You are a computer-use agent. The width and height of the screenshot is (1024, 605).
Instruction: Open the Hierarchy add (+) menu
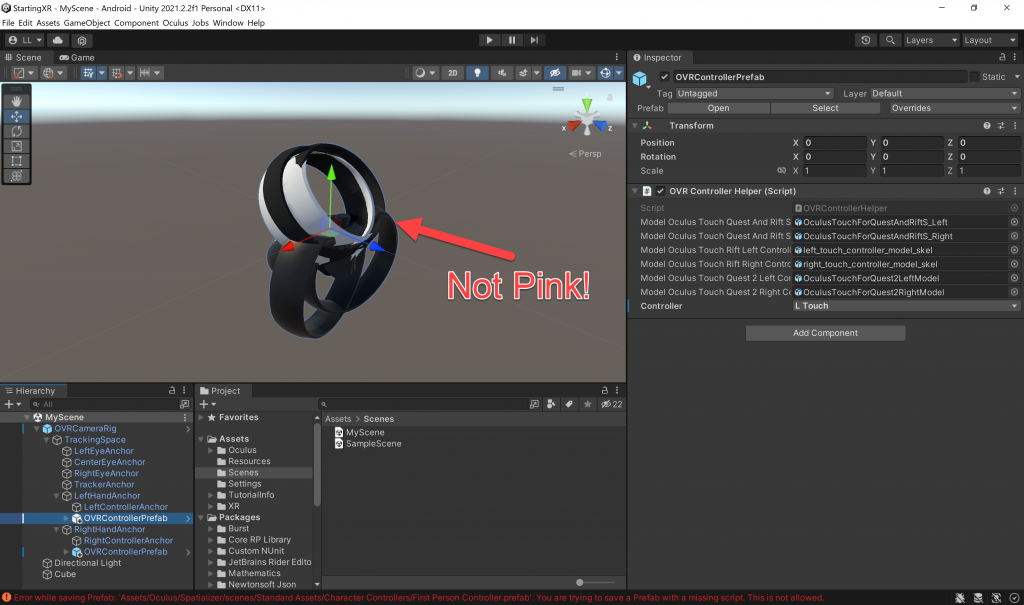pos(12,404)
